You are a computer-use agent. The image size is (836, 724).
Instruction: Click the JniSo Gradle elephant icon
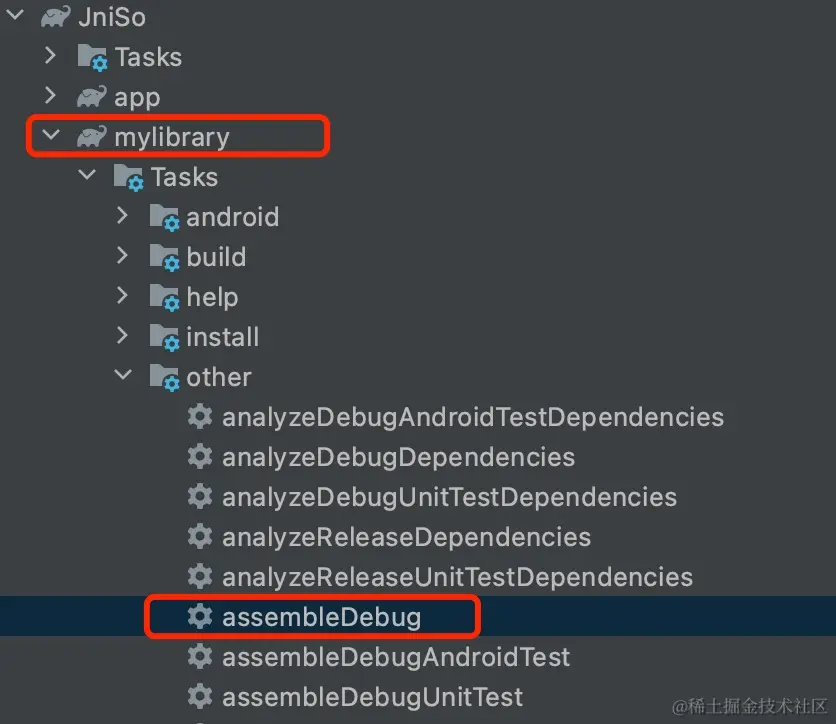[55, 17]
